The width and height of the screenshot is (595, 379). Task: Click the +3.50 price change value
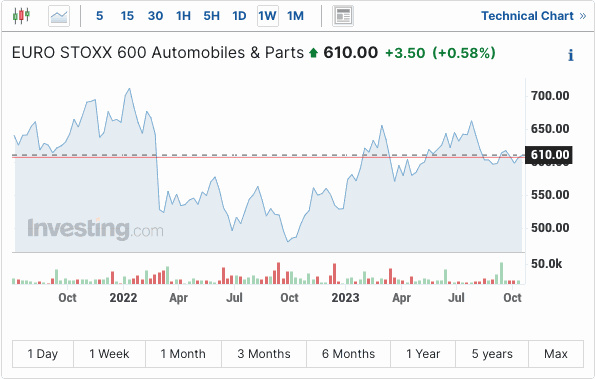coord(405,53)
